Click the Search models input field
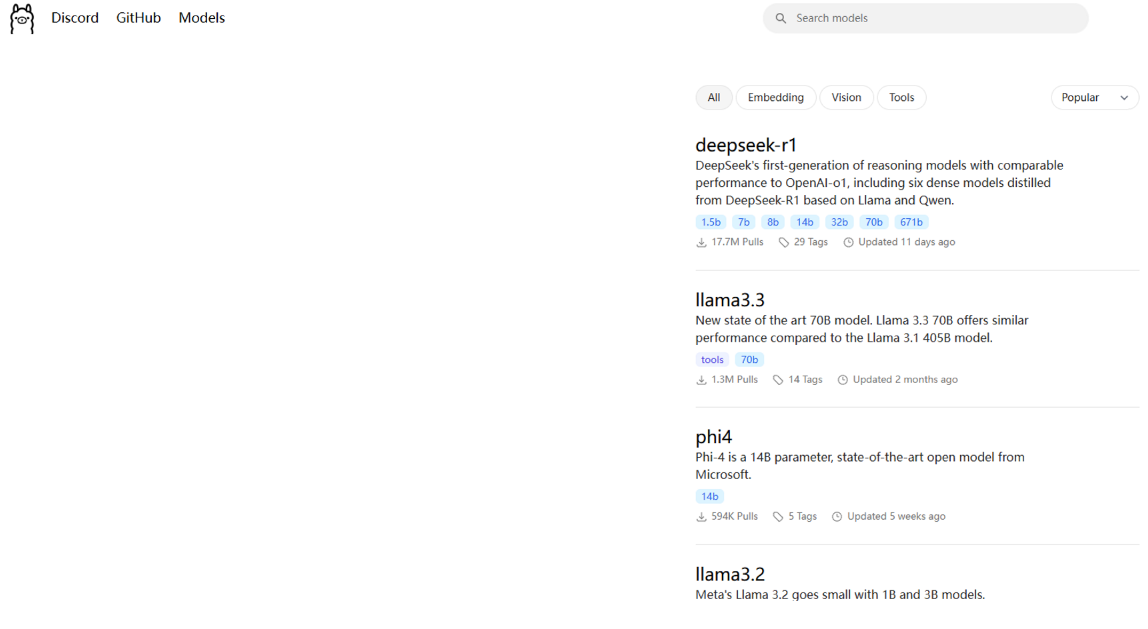This screenshot has width=1148, height=629. [x=925, y=18]
